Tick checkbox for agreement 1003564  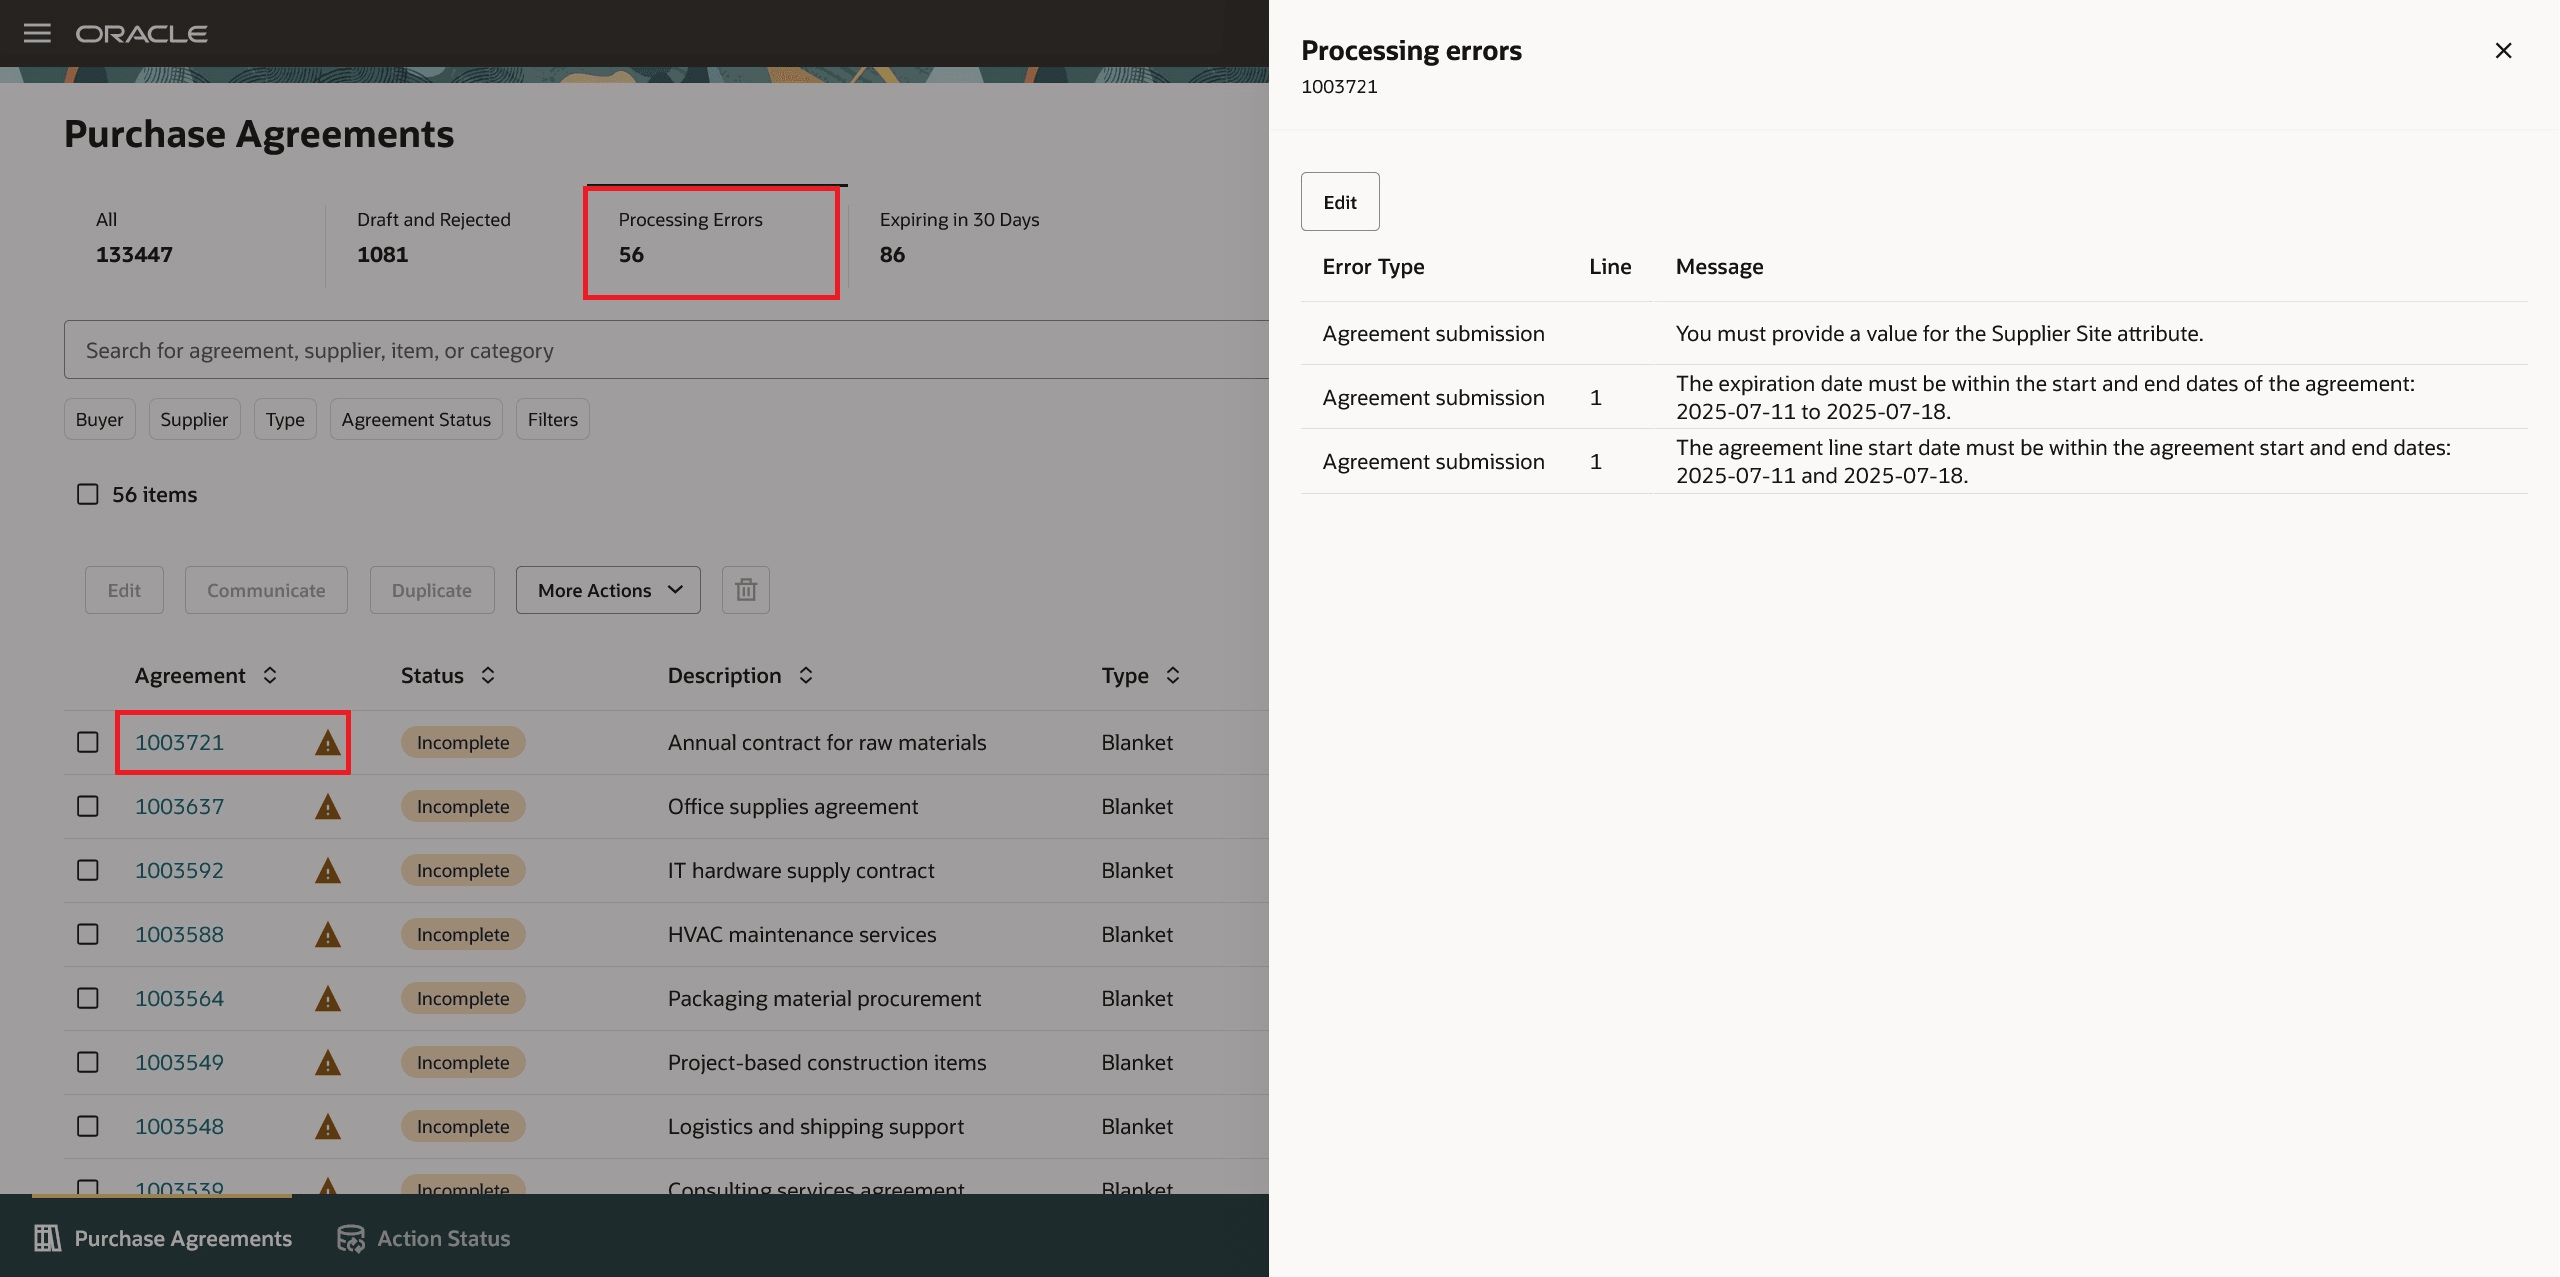click(x=88, y=998)
